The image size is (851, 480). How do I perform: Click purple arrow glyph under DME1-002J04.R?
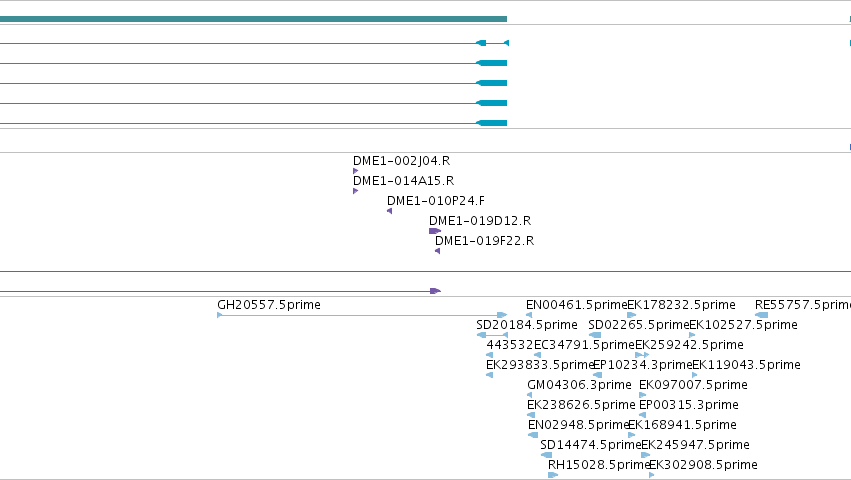355,171
